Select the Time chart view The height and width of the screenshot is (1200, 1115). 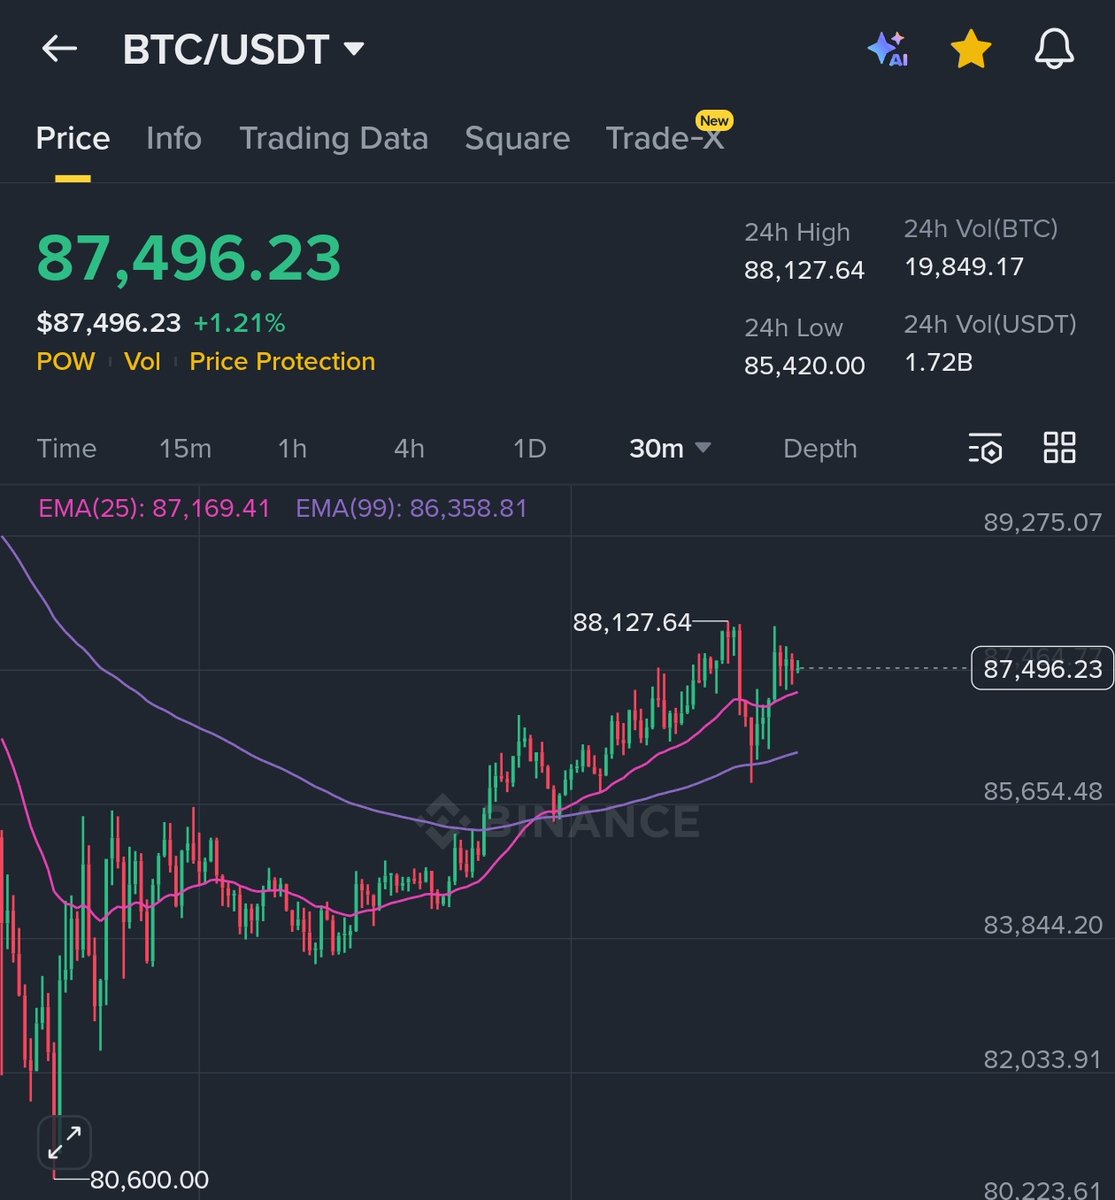[x=66, y=448]
